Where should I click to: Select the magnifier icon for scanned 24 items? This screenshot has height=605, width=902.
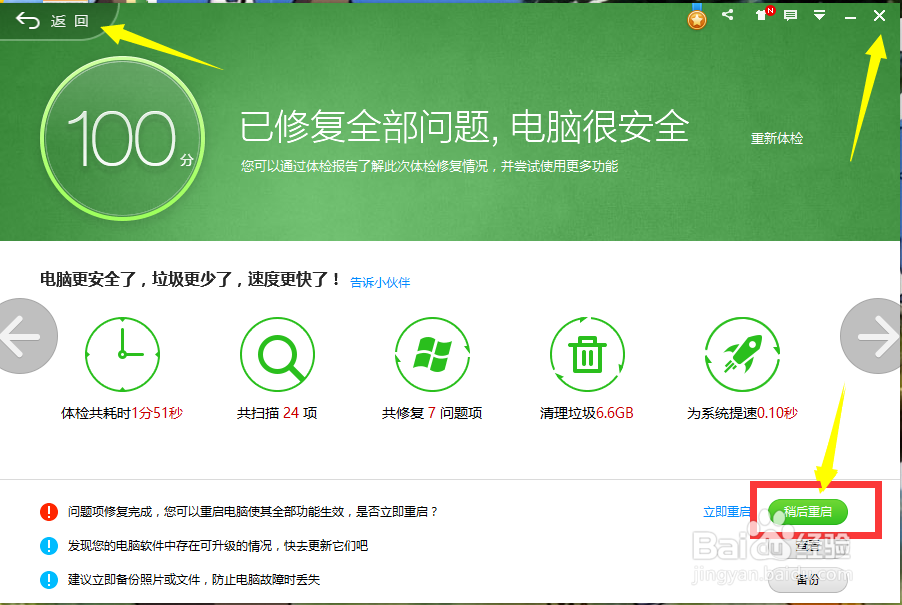[277, 354]
